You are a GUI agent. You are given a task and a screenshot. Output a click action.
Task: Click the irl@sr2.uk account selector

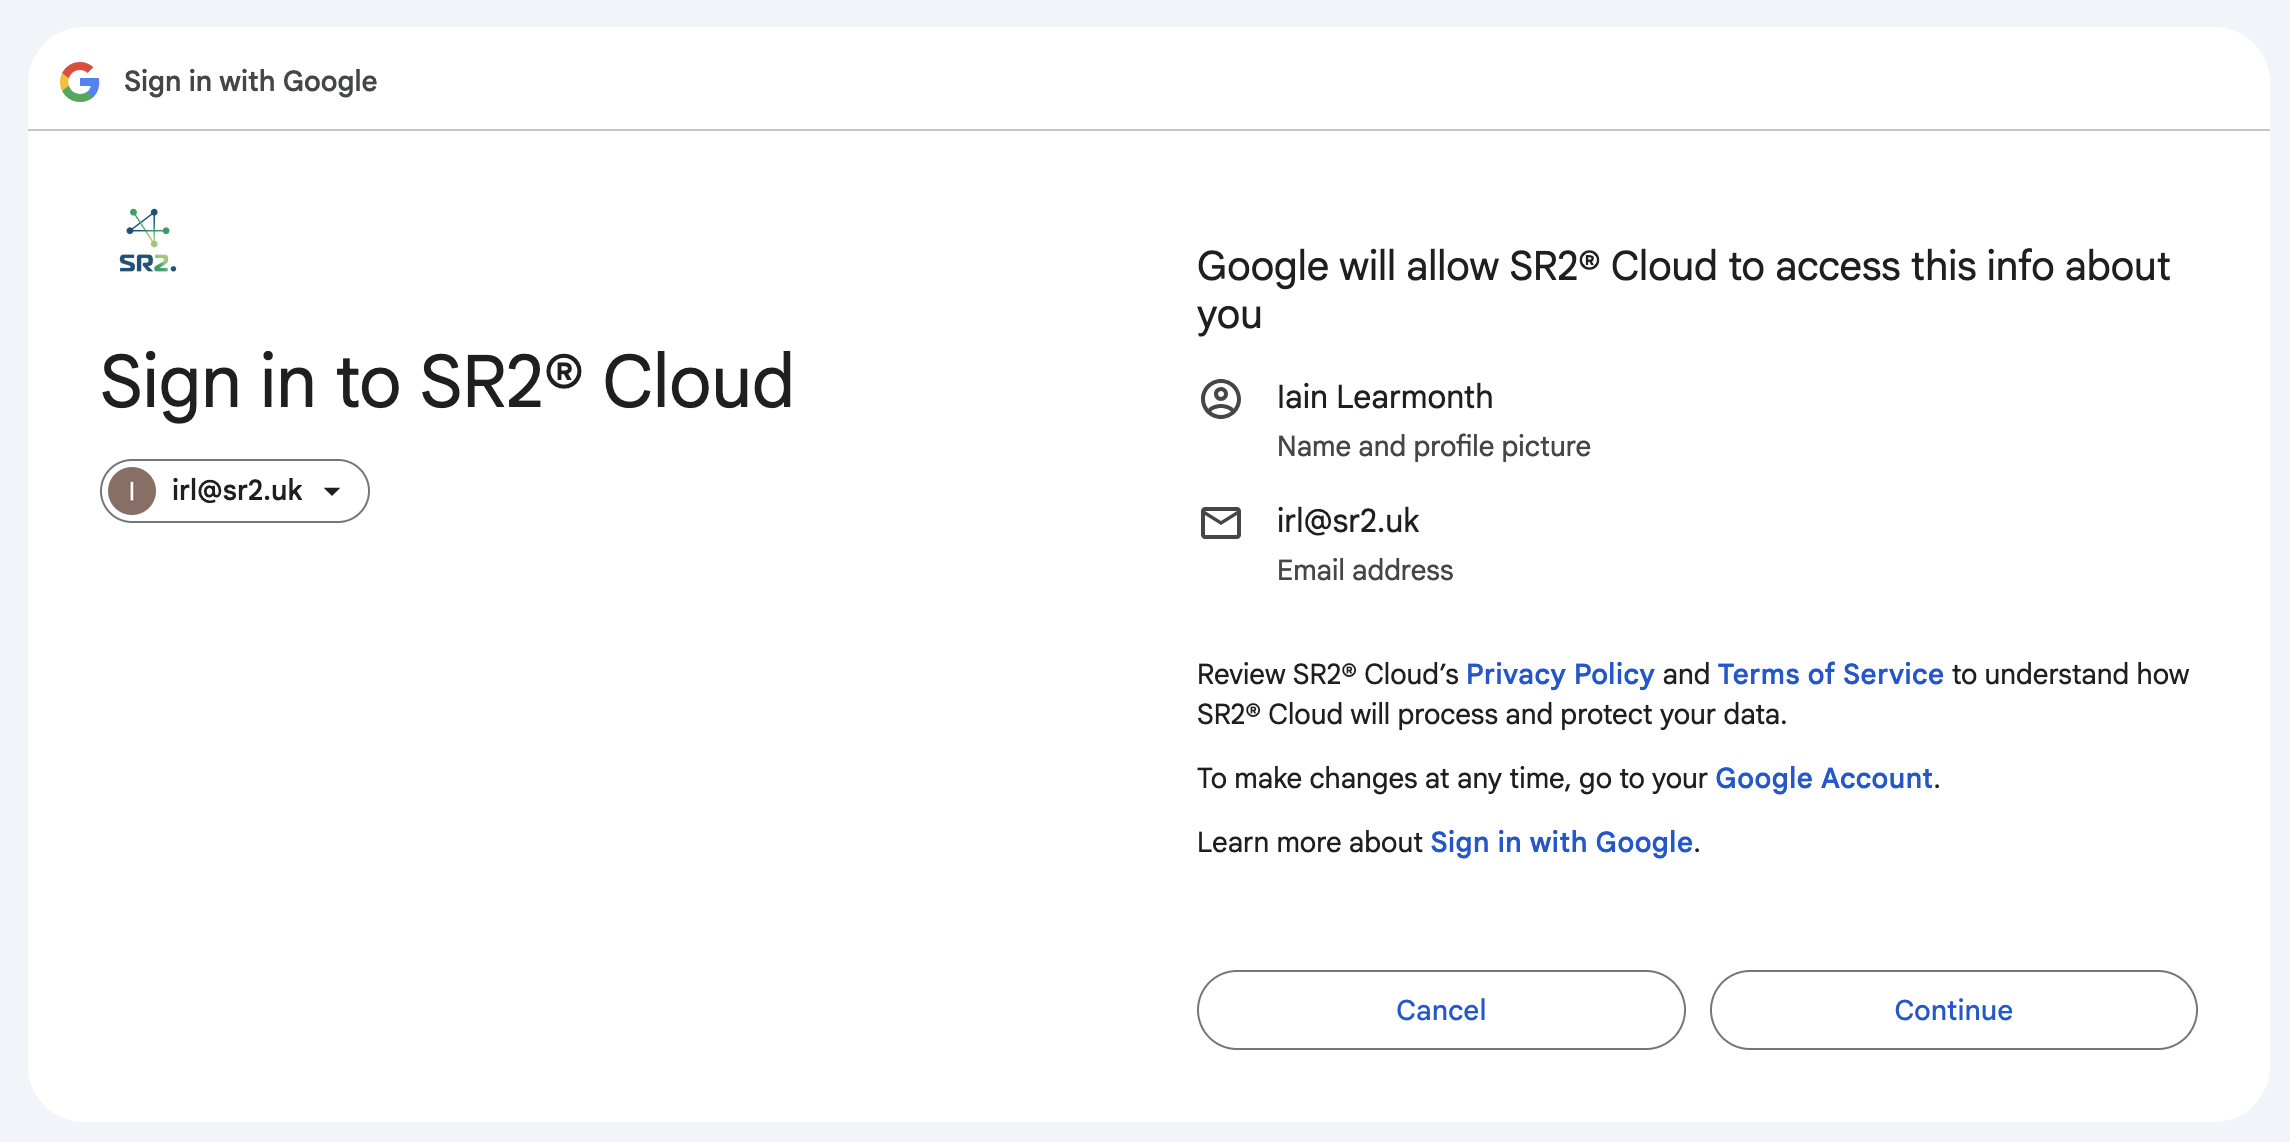234,490
